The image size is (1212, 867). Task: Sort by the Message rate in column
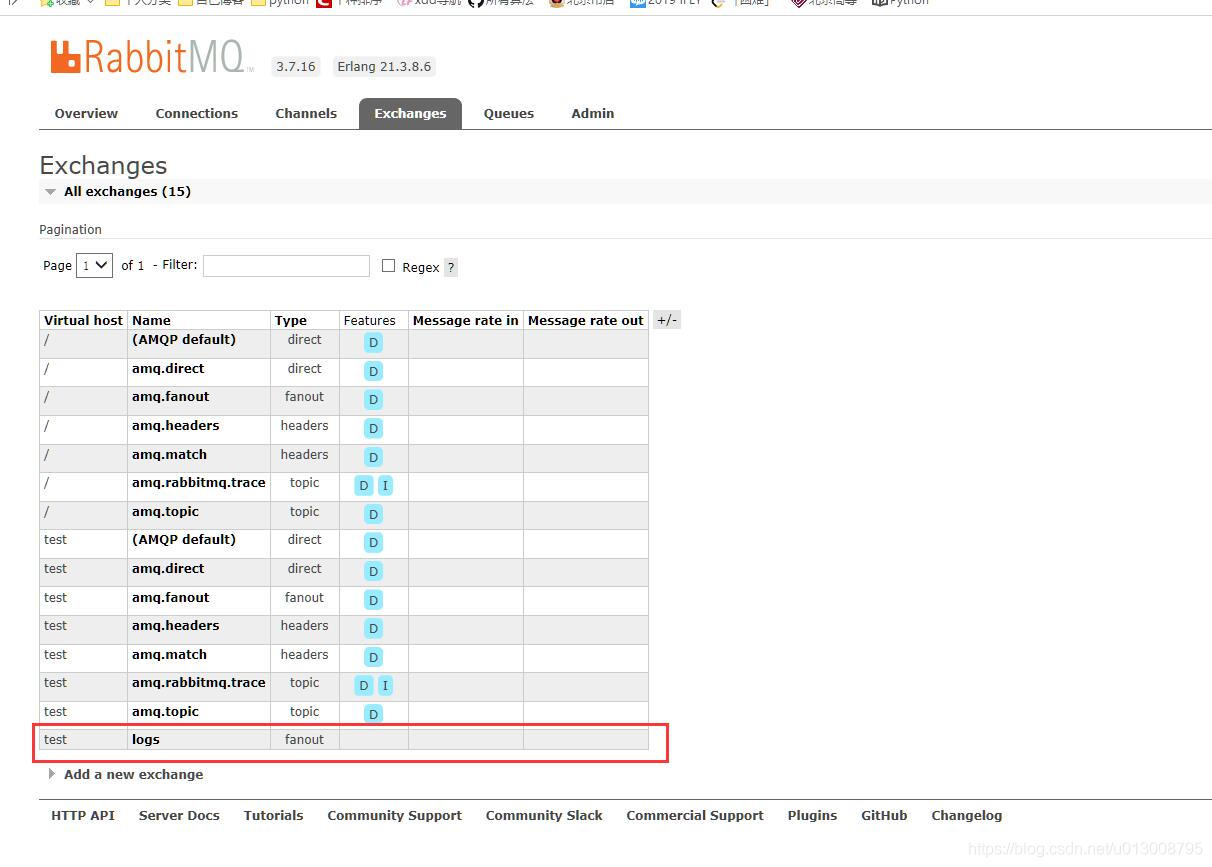pos(466,320)
